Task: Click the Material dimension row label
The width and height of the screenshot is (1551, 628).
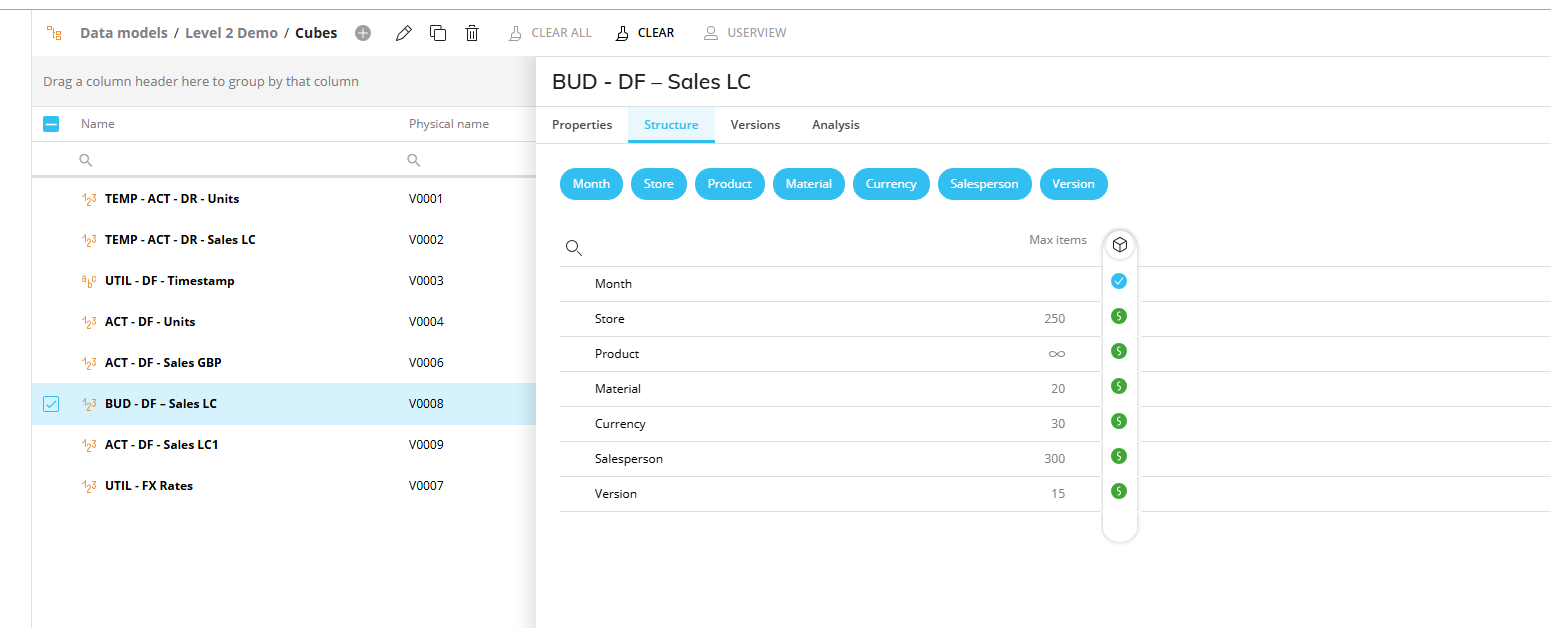Action: pos(618,389)
